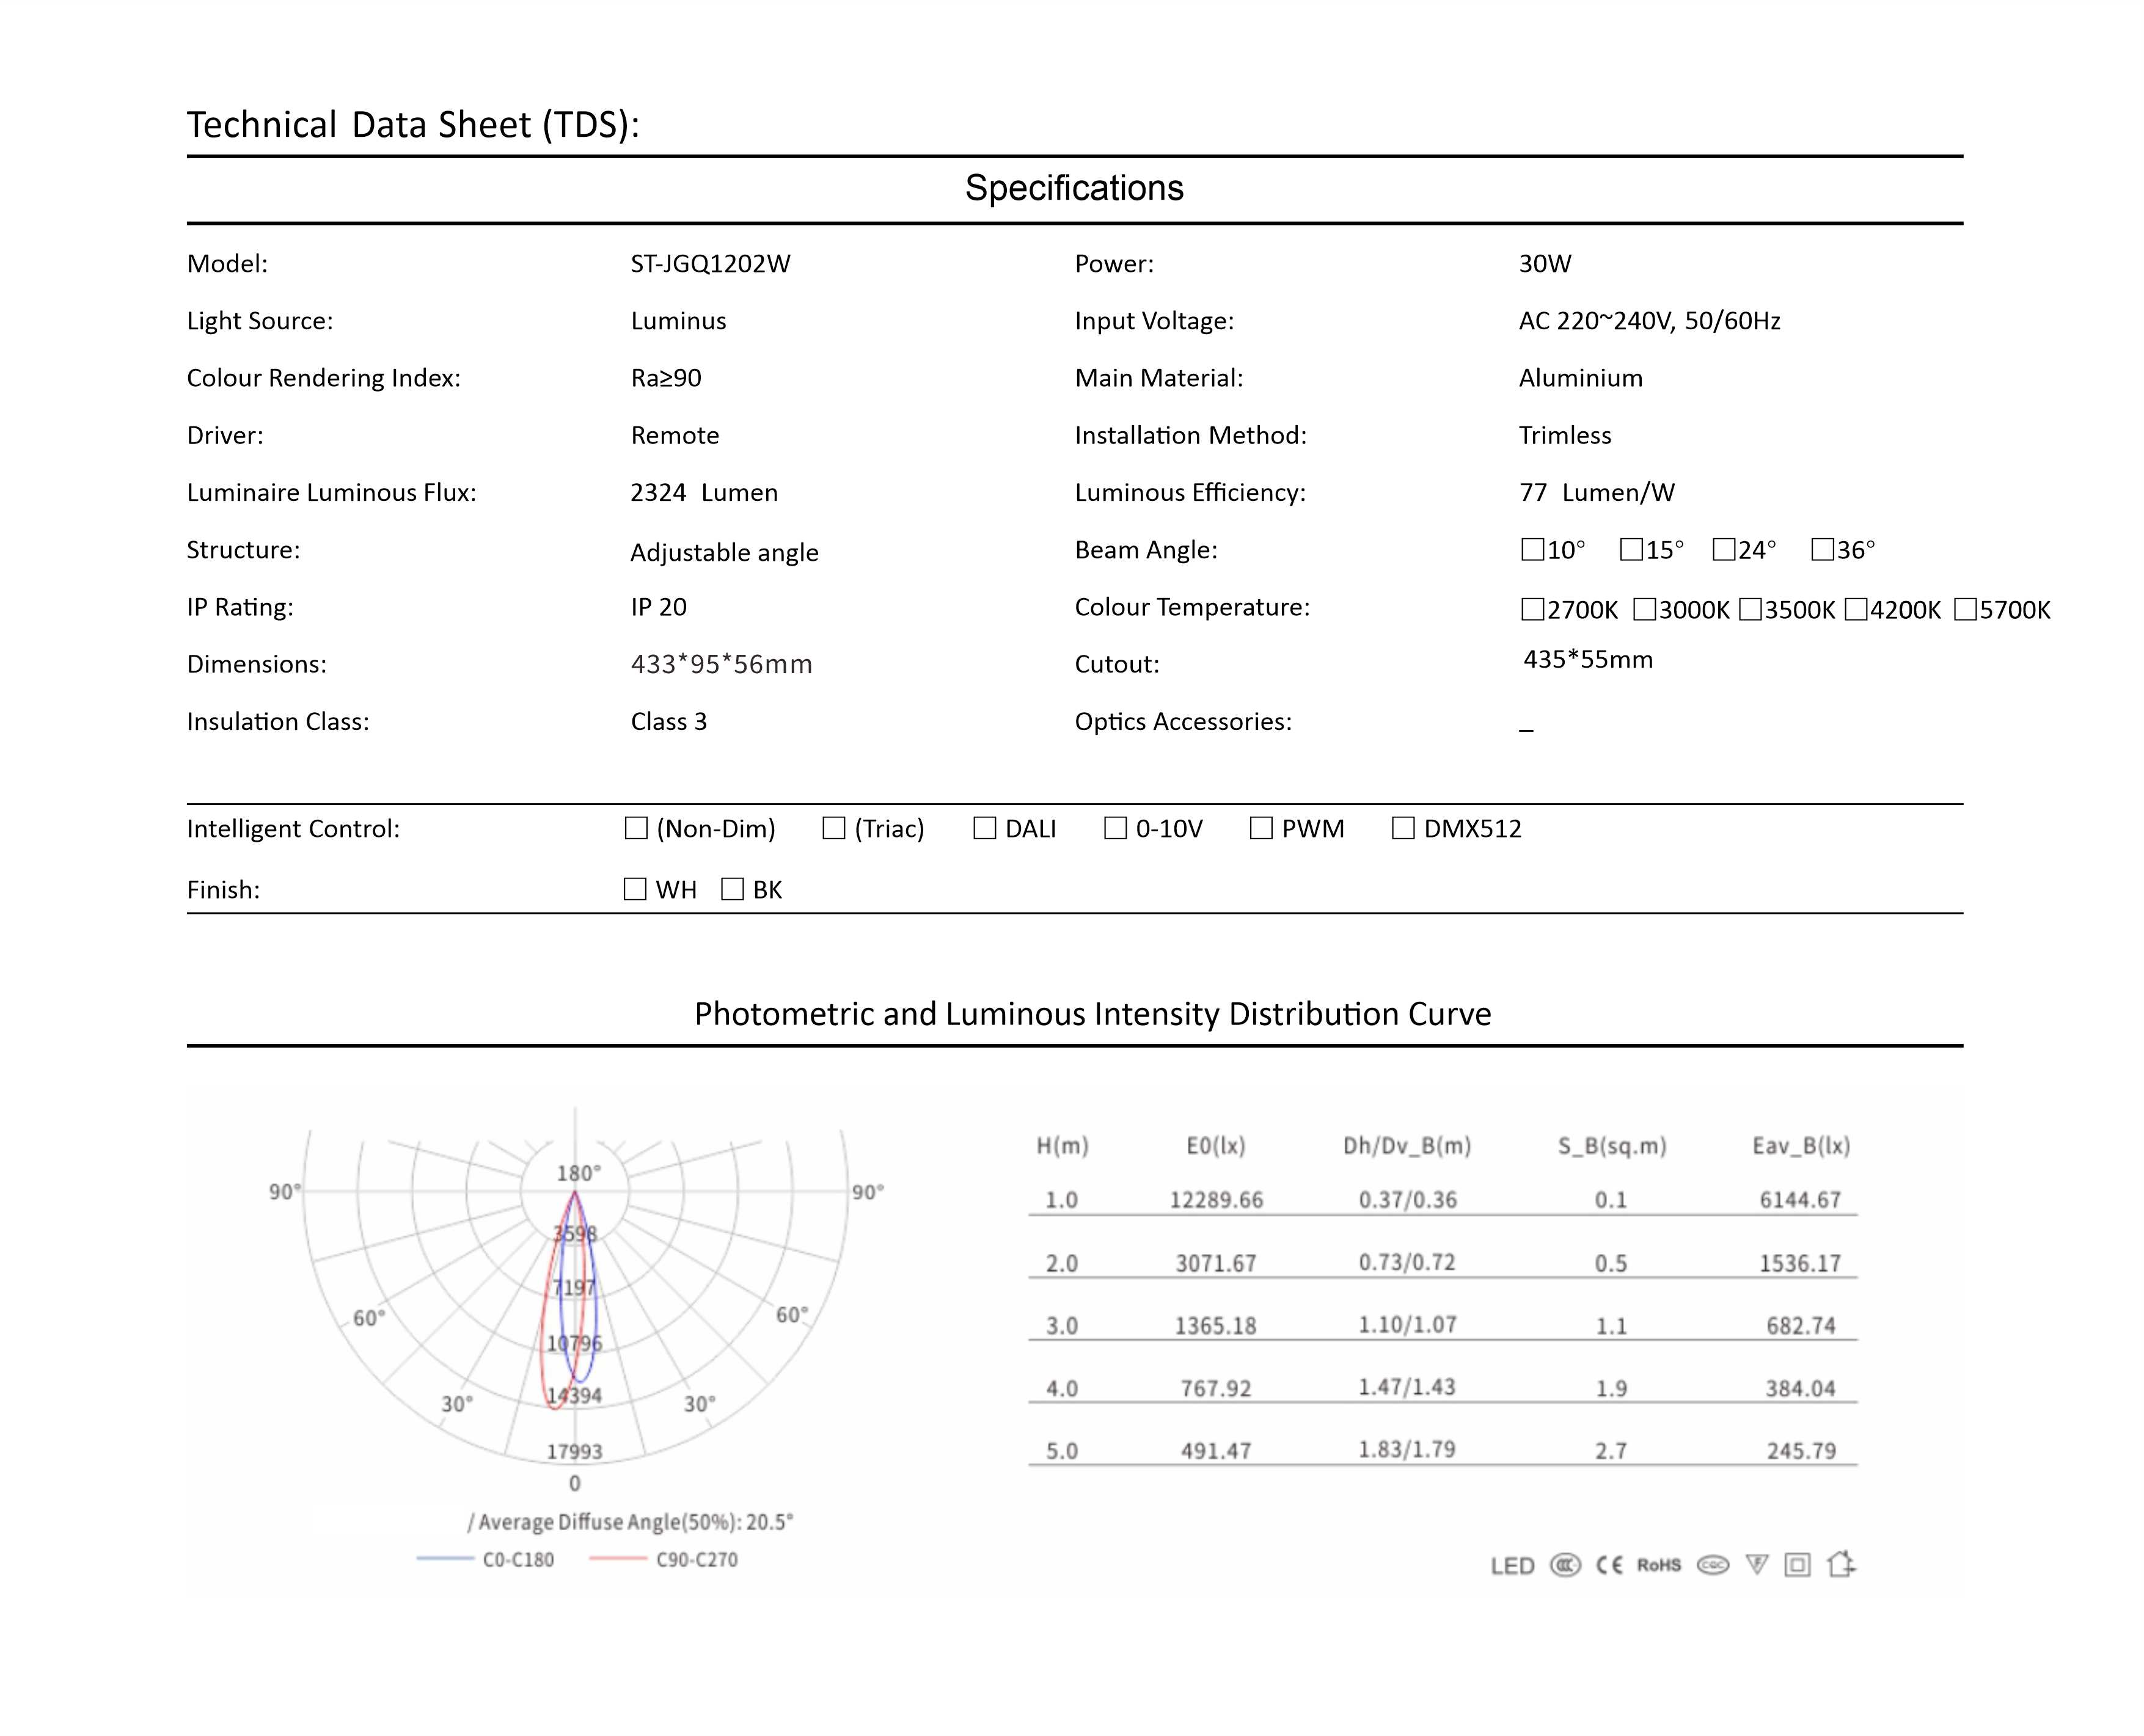Viewport: 2144px width, 1736px height.
Task: Check the 0-10V dimming option
Action: coord(1115,829)
